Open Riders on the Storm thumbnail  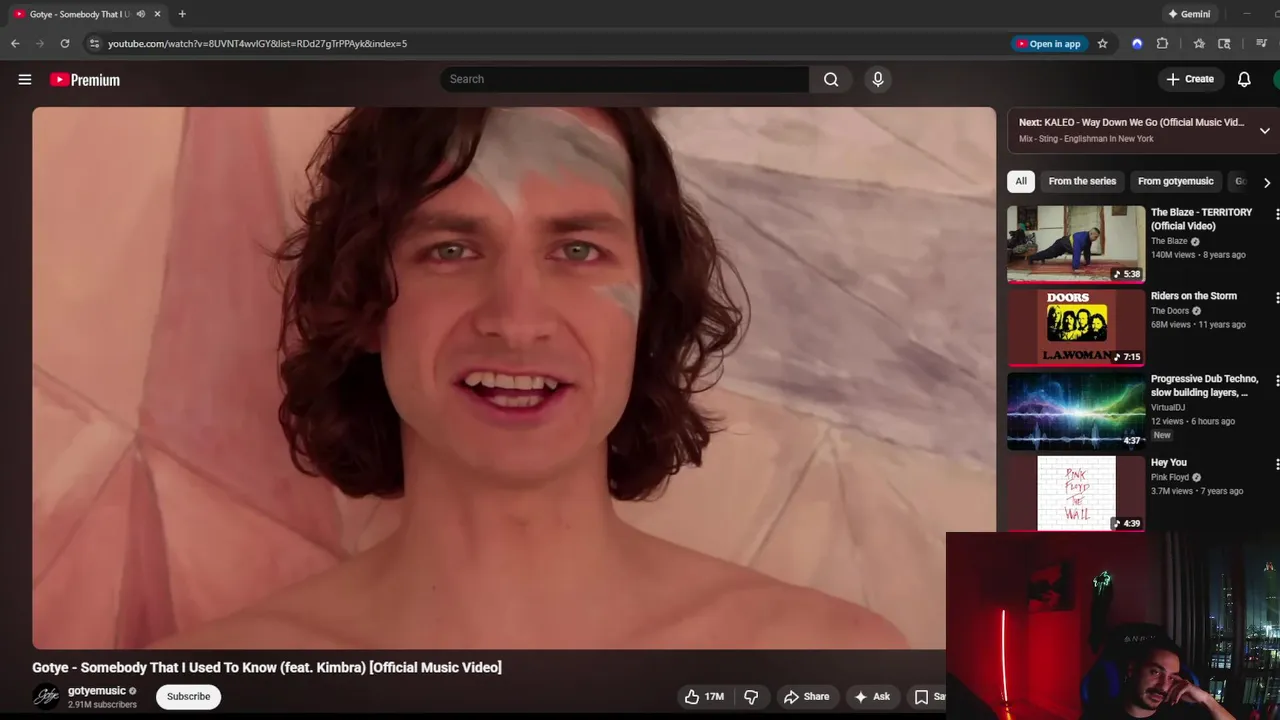(x=1076, y=327)
